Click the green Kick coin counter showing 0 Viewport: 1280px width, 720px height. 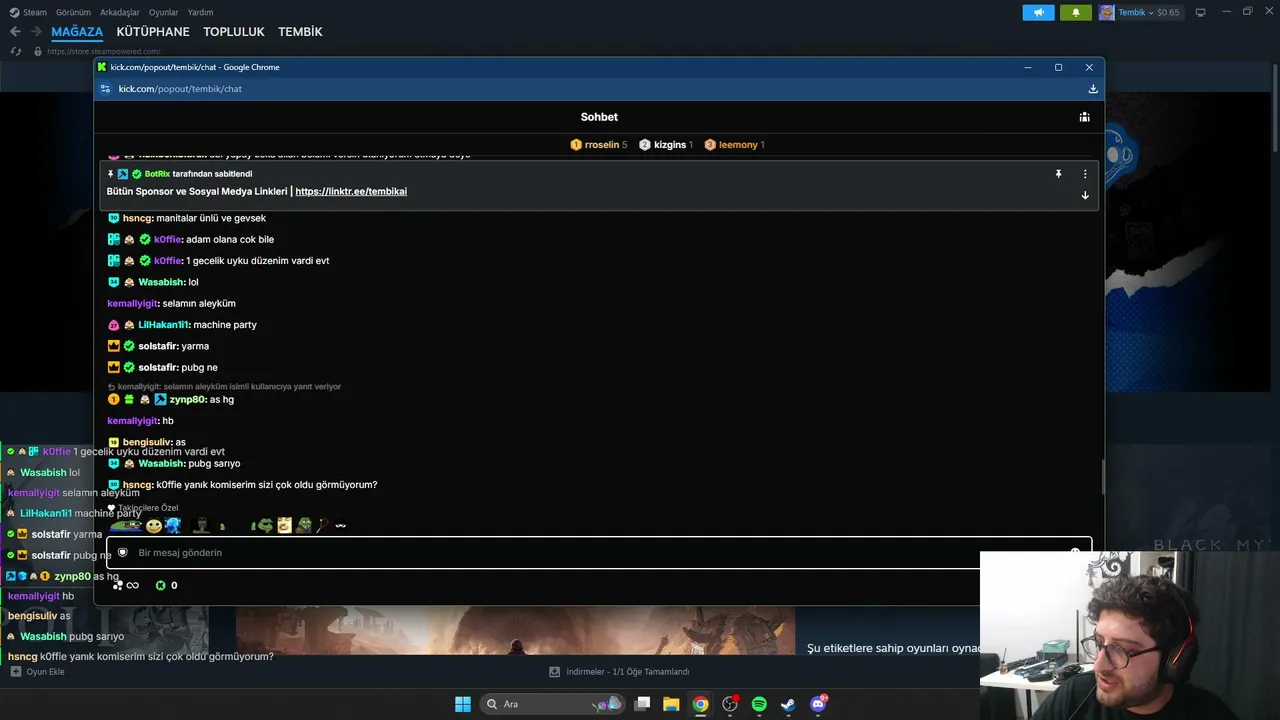166,585
